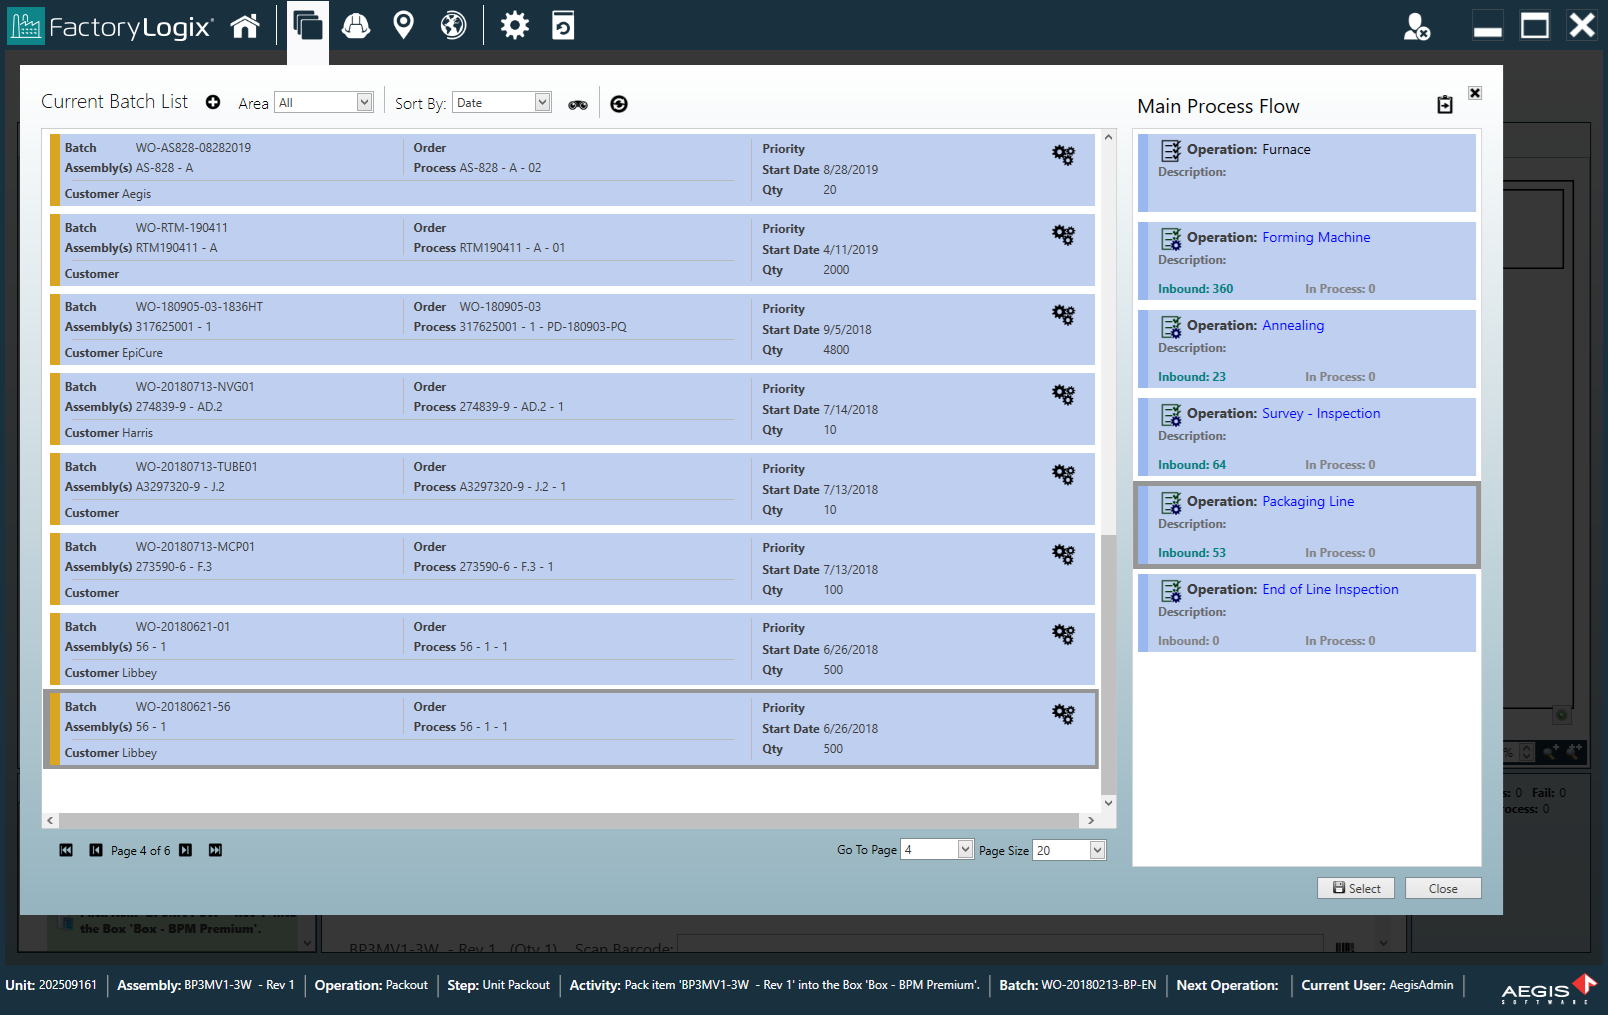
Task: Click the binoculars search icon
Action: [578, 104]
